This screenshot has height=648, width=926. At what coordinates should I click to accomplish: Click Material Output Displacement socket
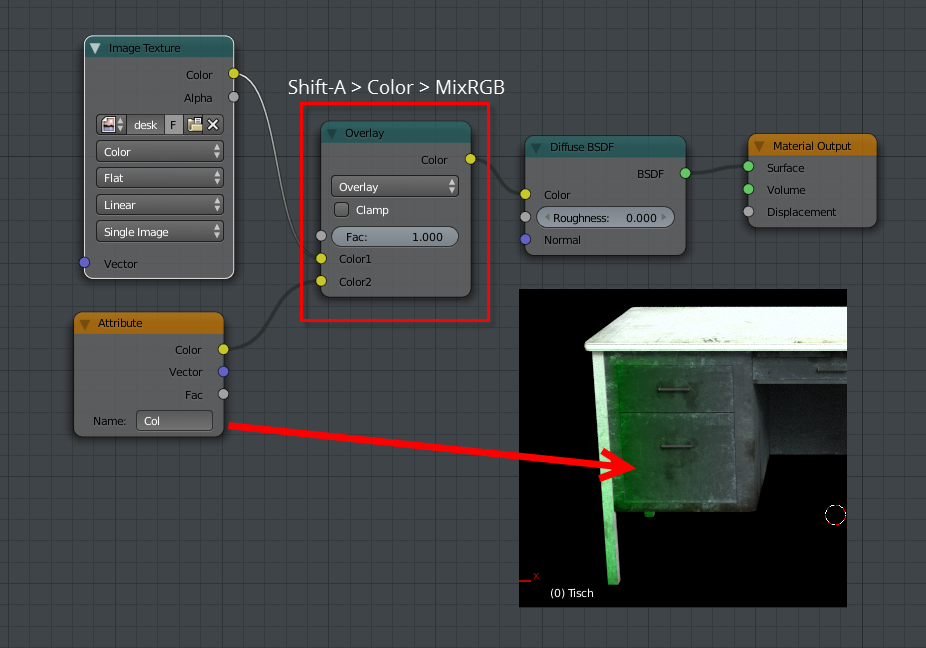tap(748, 211)
